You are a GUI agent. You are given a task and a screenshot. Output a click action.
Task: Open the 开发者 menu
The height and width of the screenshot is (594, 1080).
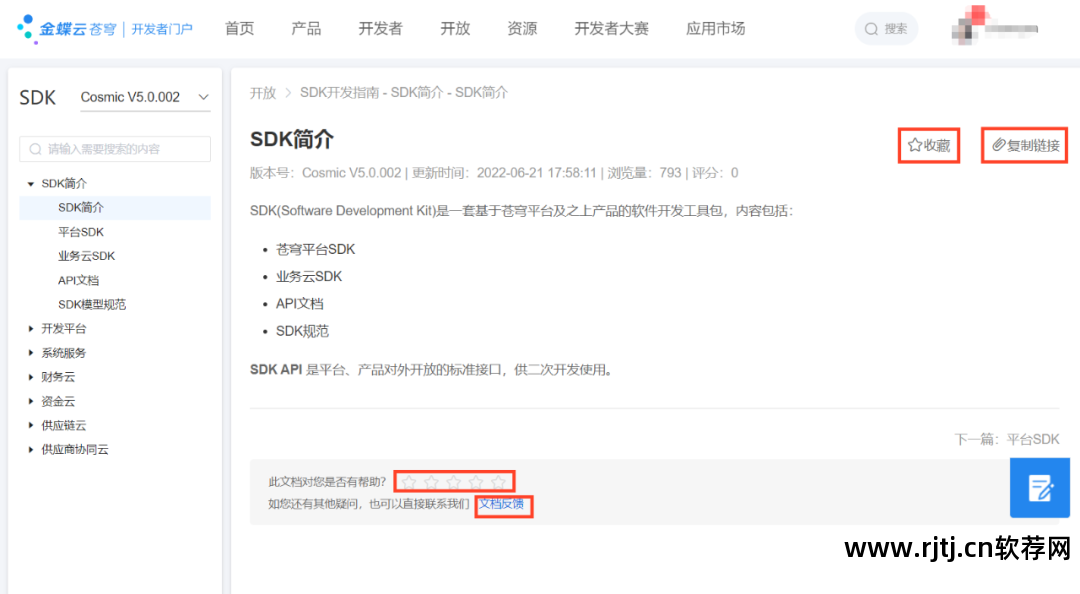click(x=380, y=29)
